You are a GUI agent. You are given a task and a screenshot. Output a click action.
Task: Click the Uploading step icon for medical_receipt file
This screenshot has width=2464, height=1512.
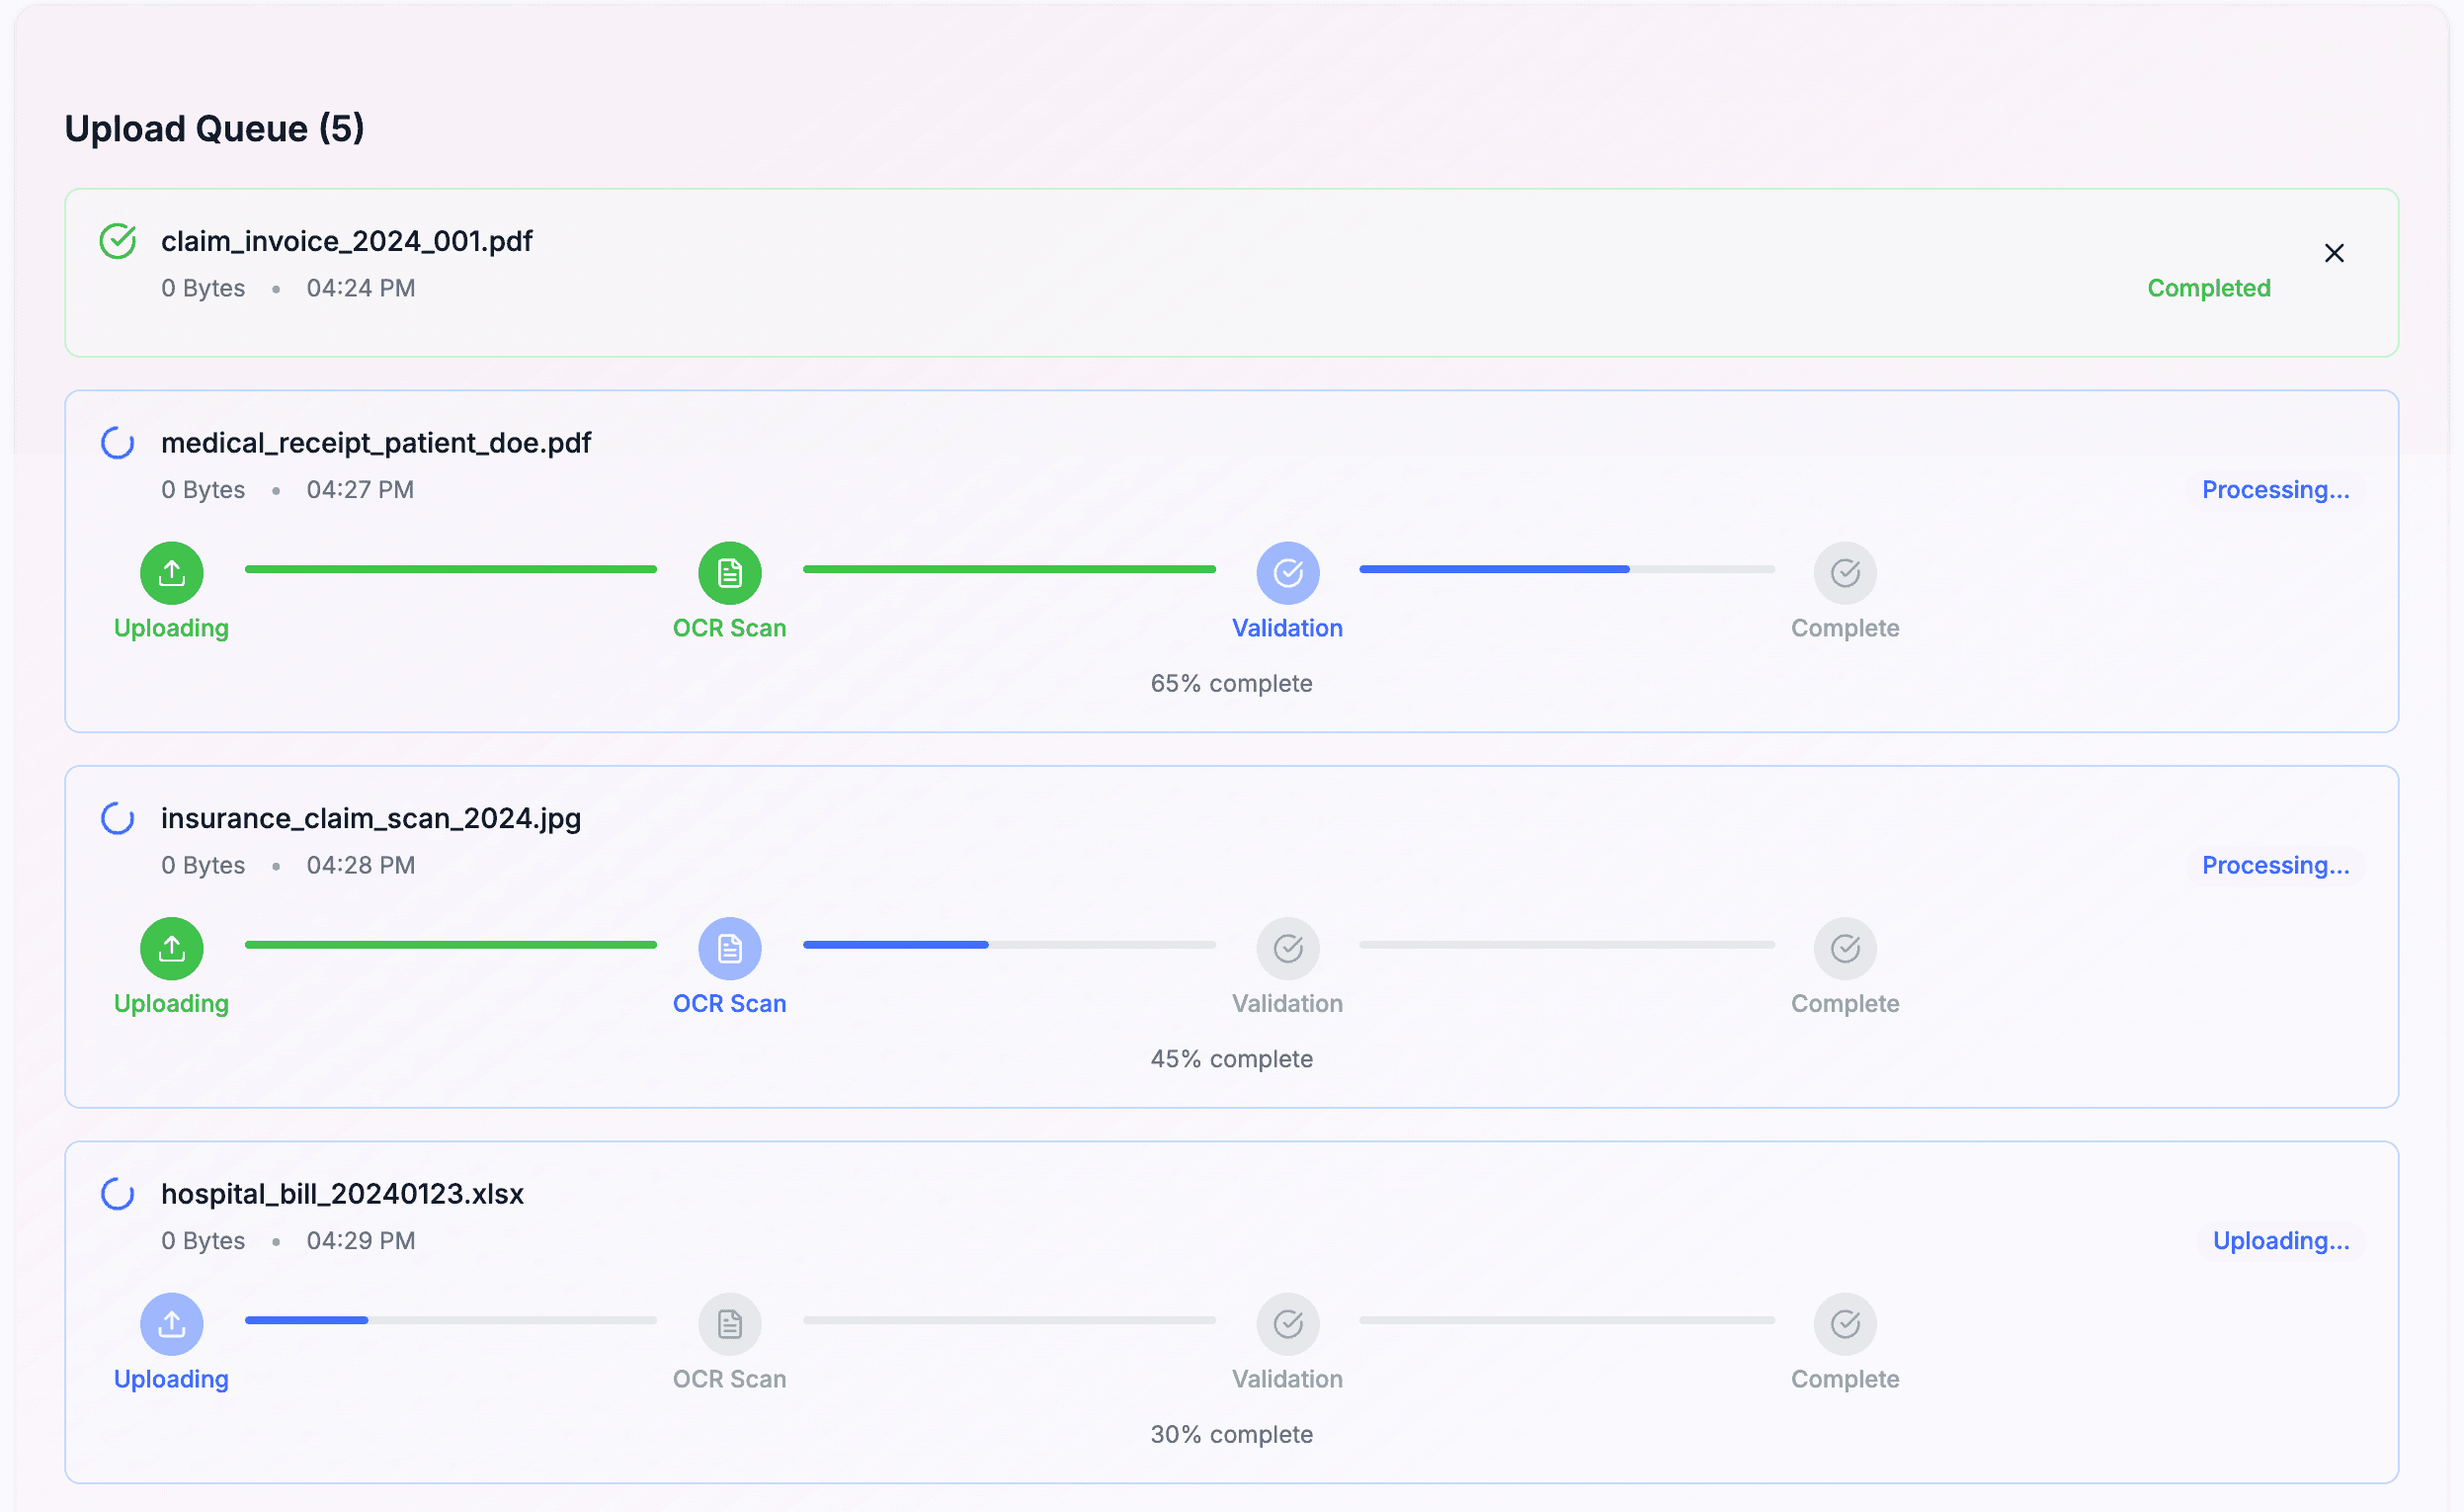tap(172, 573)
